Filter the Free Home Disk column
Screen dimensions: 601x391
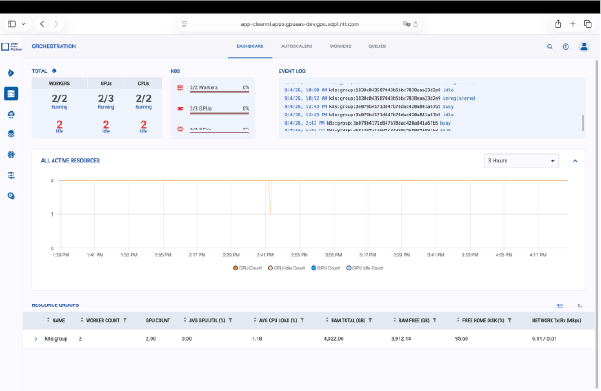(509, 320)
